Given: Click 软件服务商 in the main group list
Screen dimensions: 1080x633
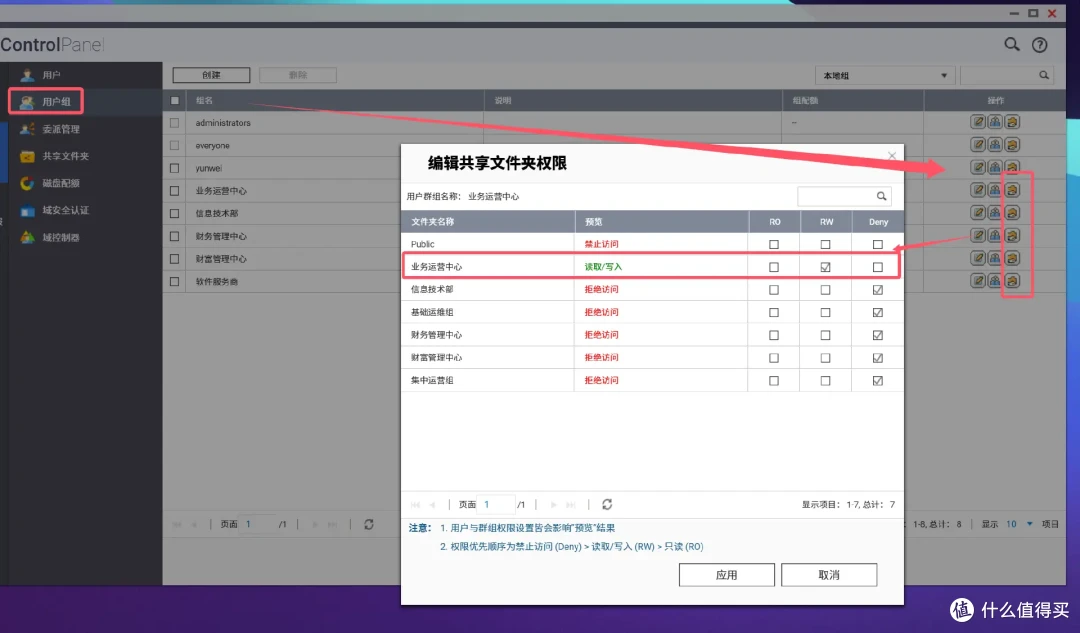Looking at the screenshot, I should pos(216,282).
